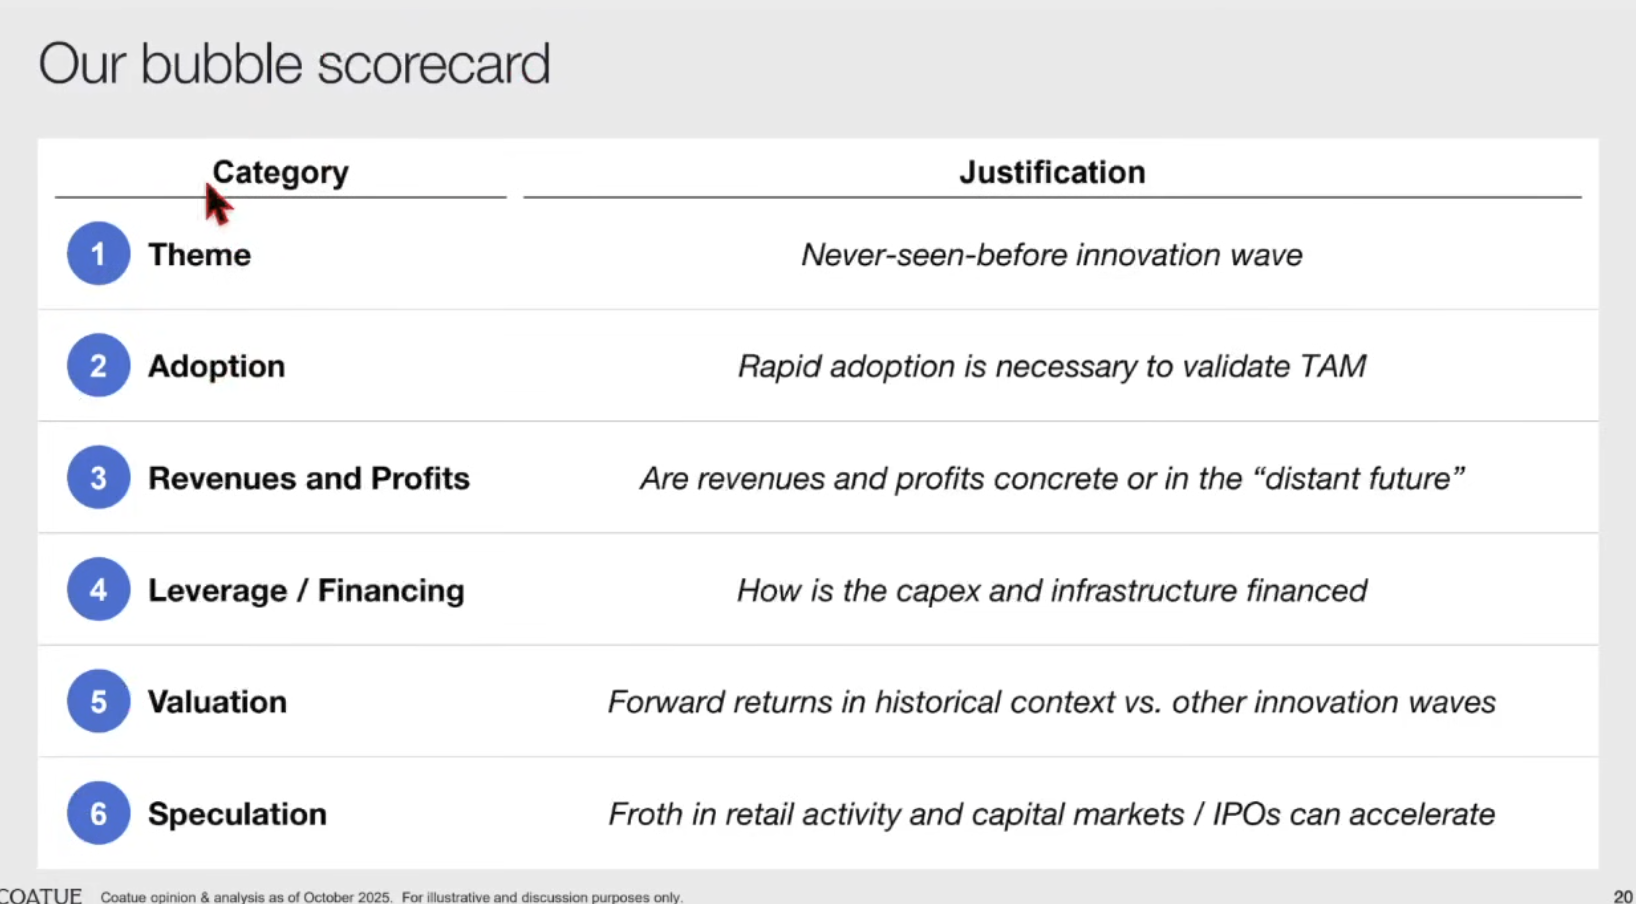Select the number 3 circle badge

[98, 478]
